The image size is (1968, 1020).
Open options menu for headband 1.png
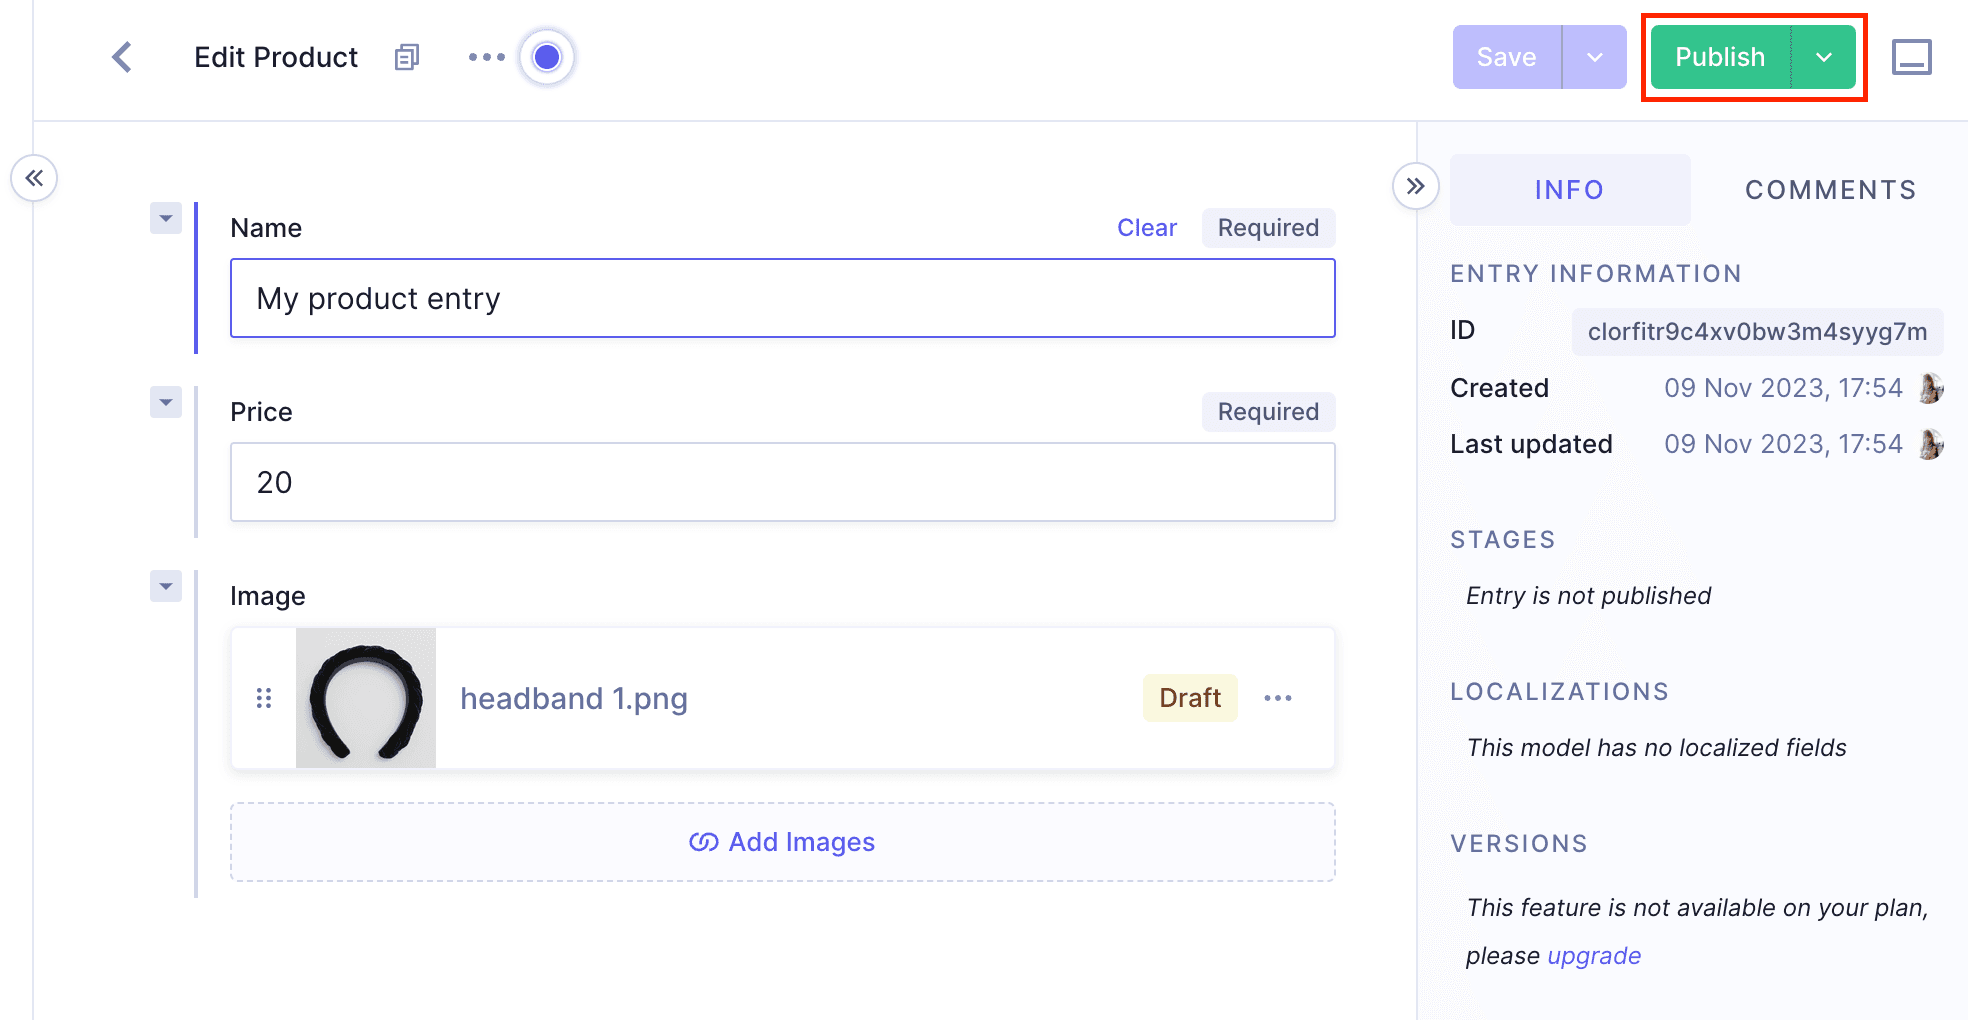1277,698
